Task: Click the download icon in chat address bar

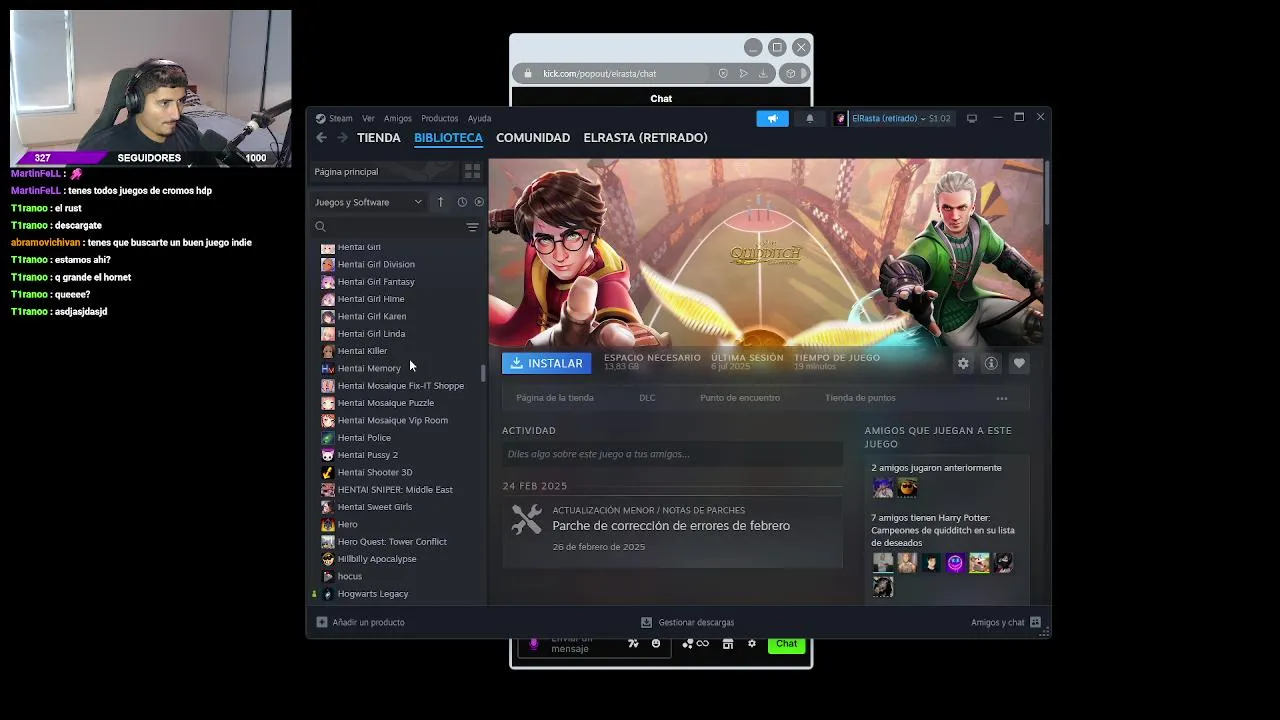Action: pyautogui.click(x=762, y=73)
